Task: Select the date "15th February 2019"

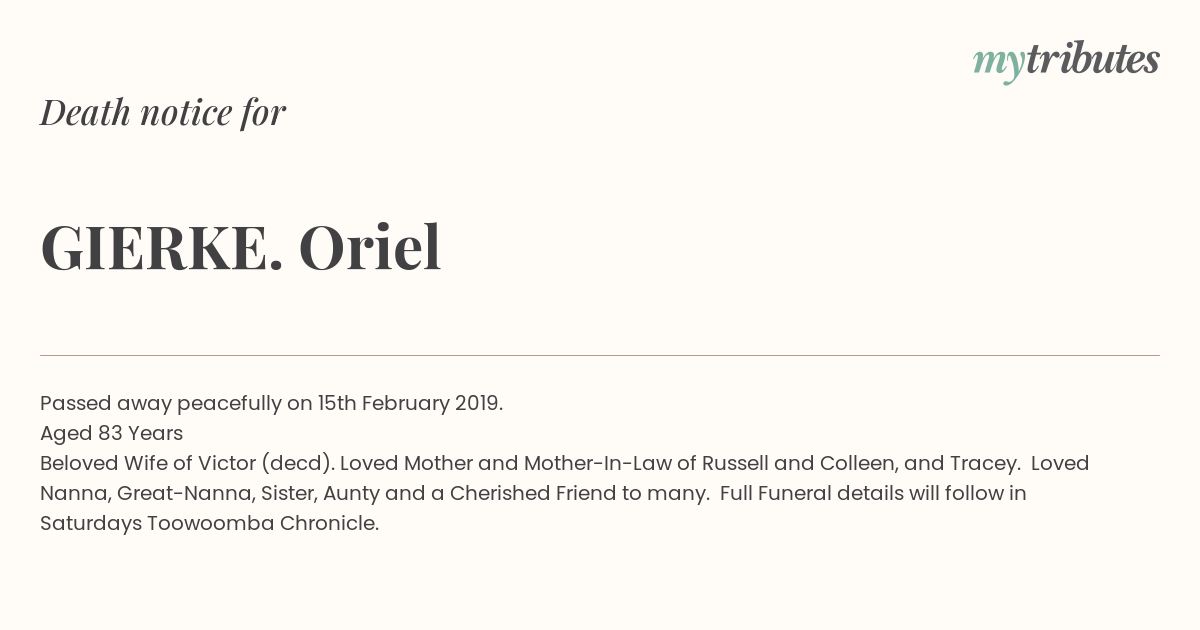Action: pyautogui.click(x=407, y=404)
